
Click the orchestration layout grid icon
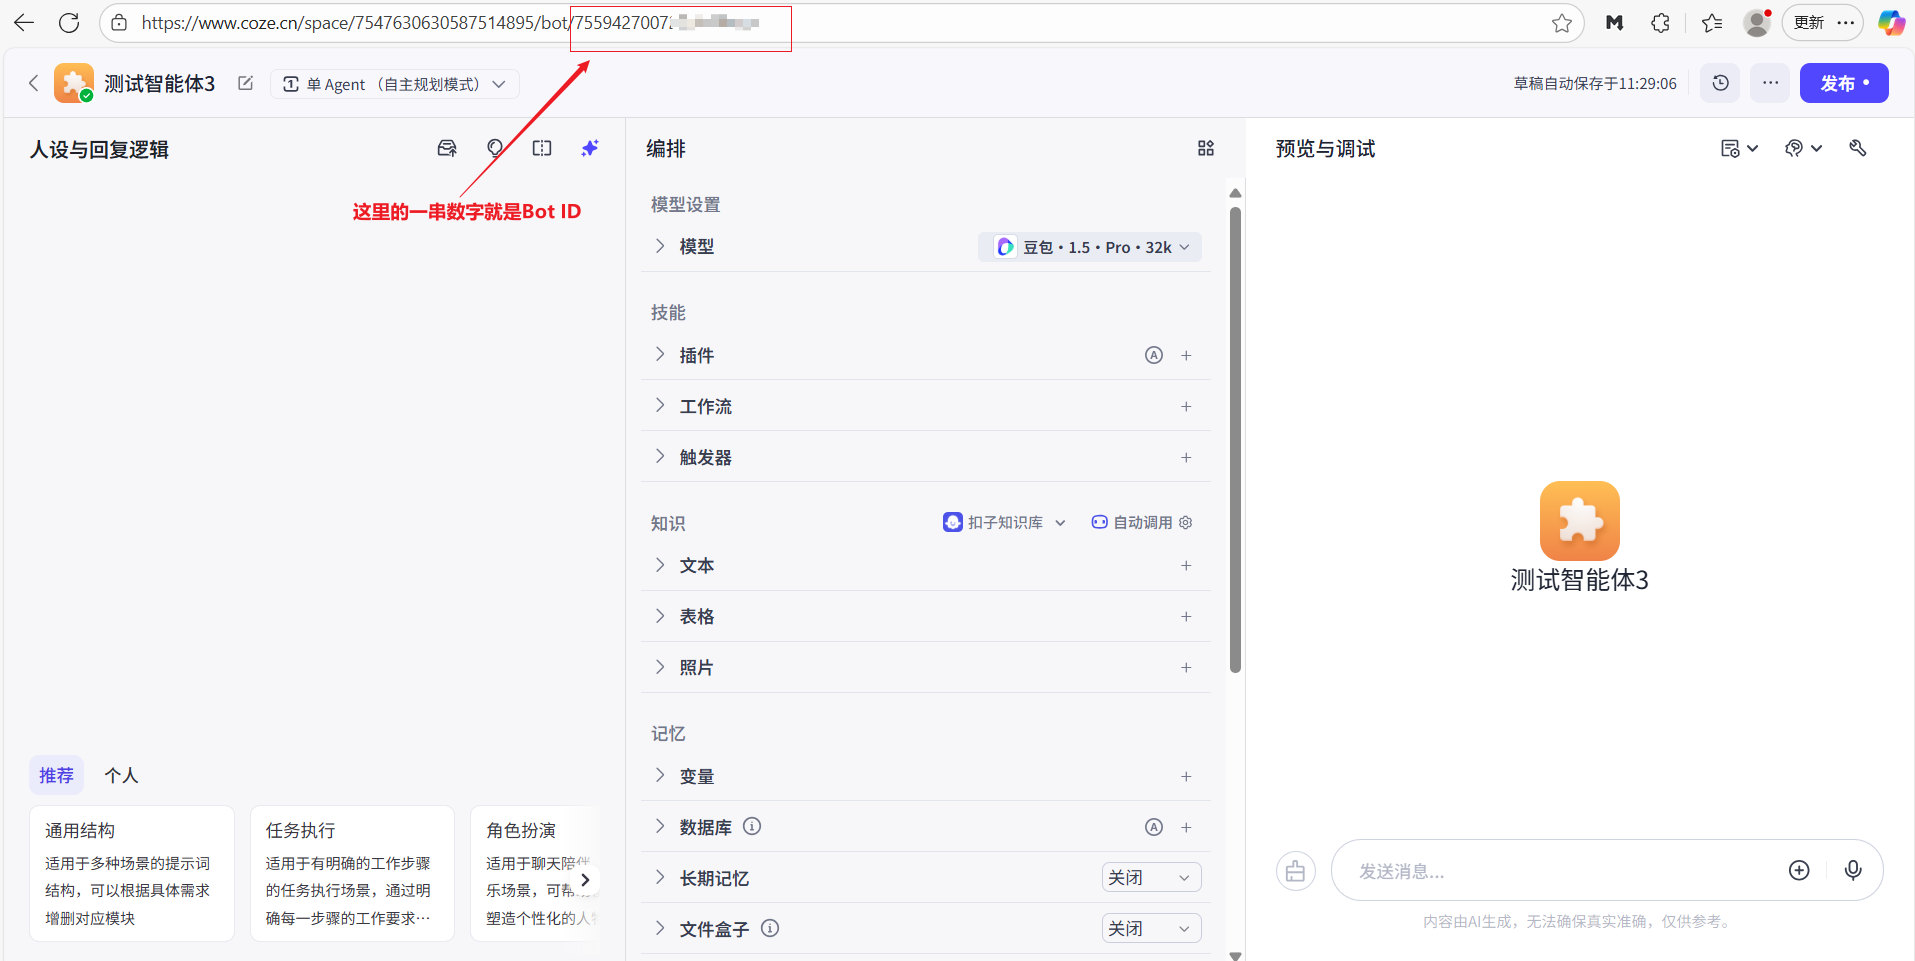pos(1205,148)
